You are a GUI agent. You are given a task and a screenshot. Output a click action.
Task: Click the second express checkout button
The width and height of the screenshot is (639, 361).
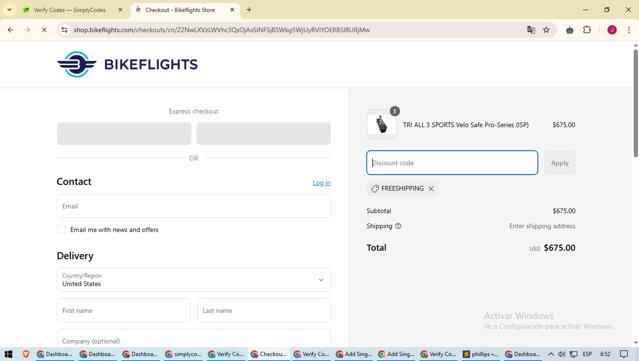pos(264,134)
